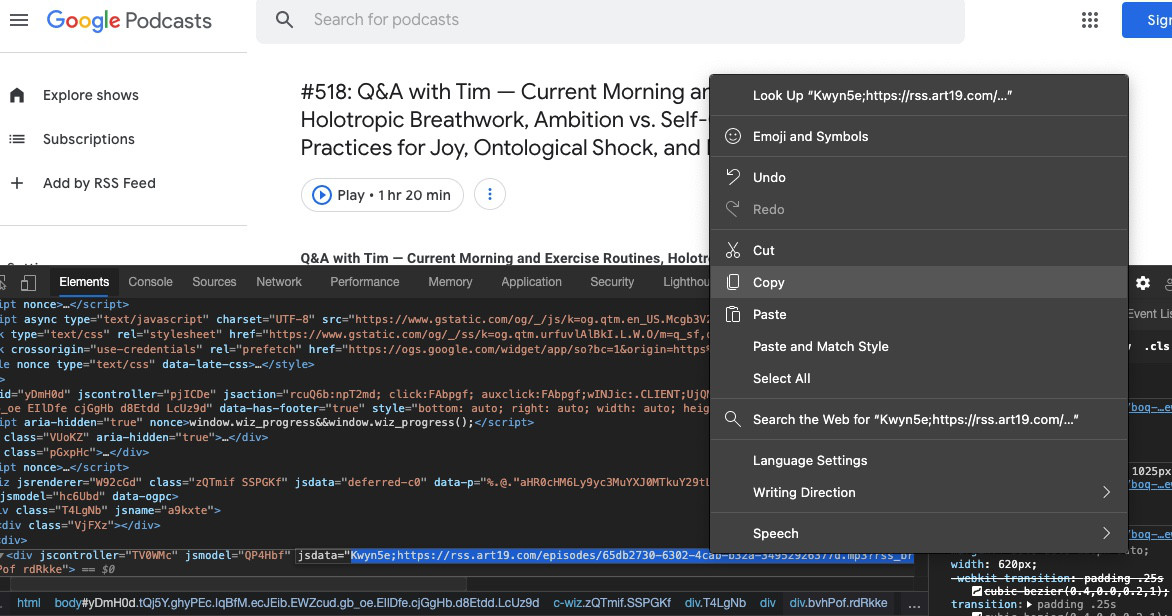Click the "Q&A with Tim" description text
1172x616 pixels.
coord(505,259)
